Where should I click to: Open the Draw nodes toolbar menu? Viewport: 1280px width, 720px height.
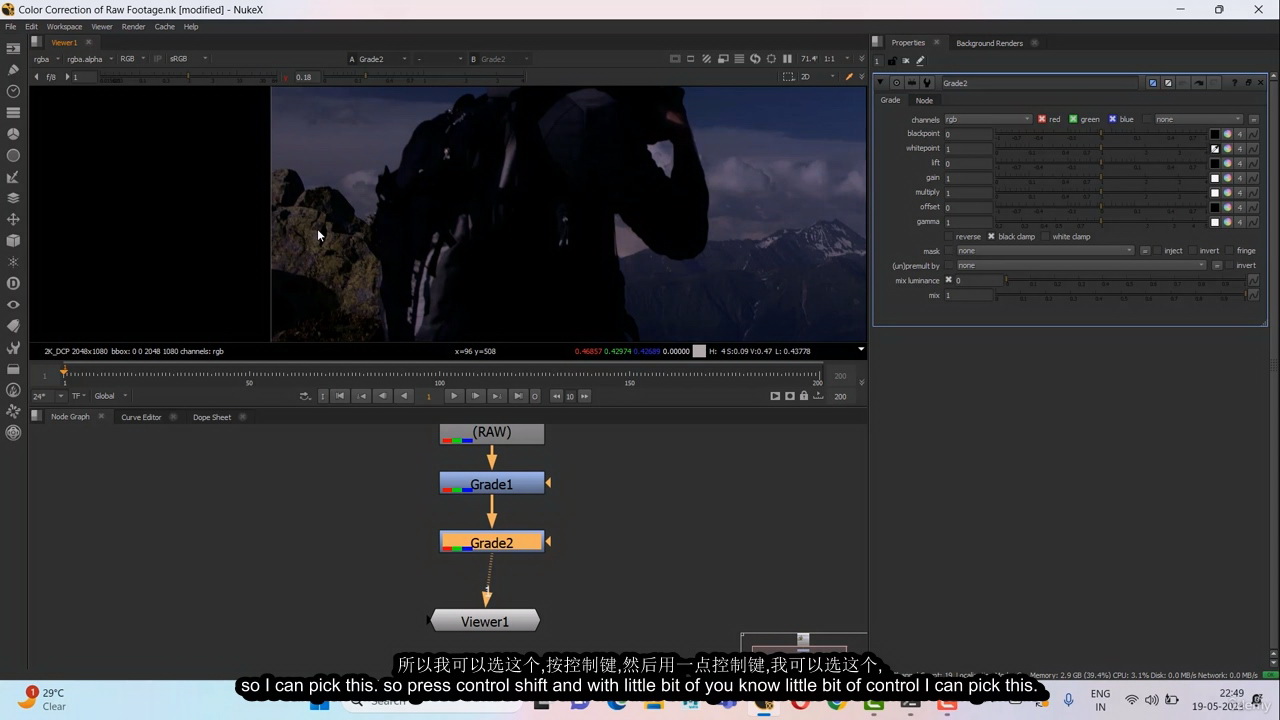13,70
